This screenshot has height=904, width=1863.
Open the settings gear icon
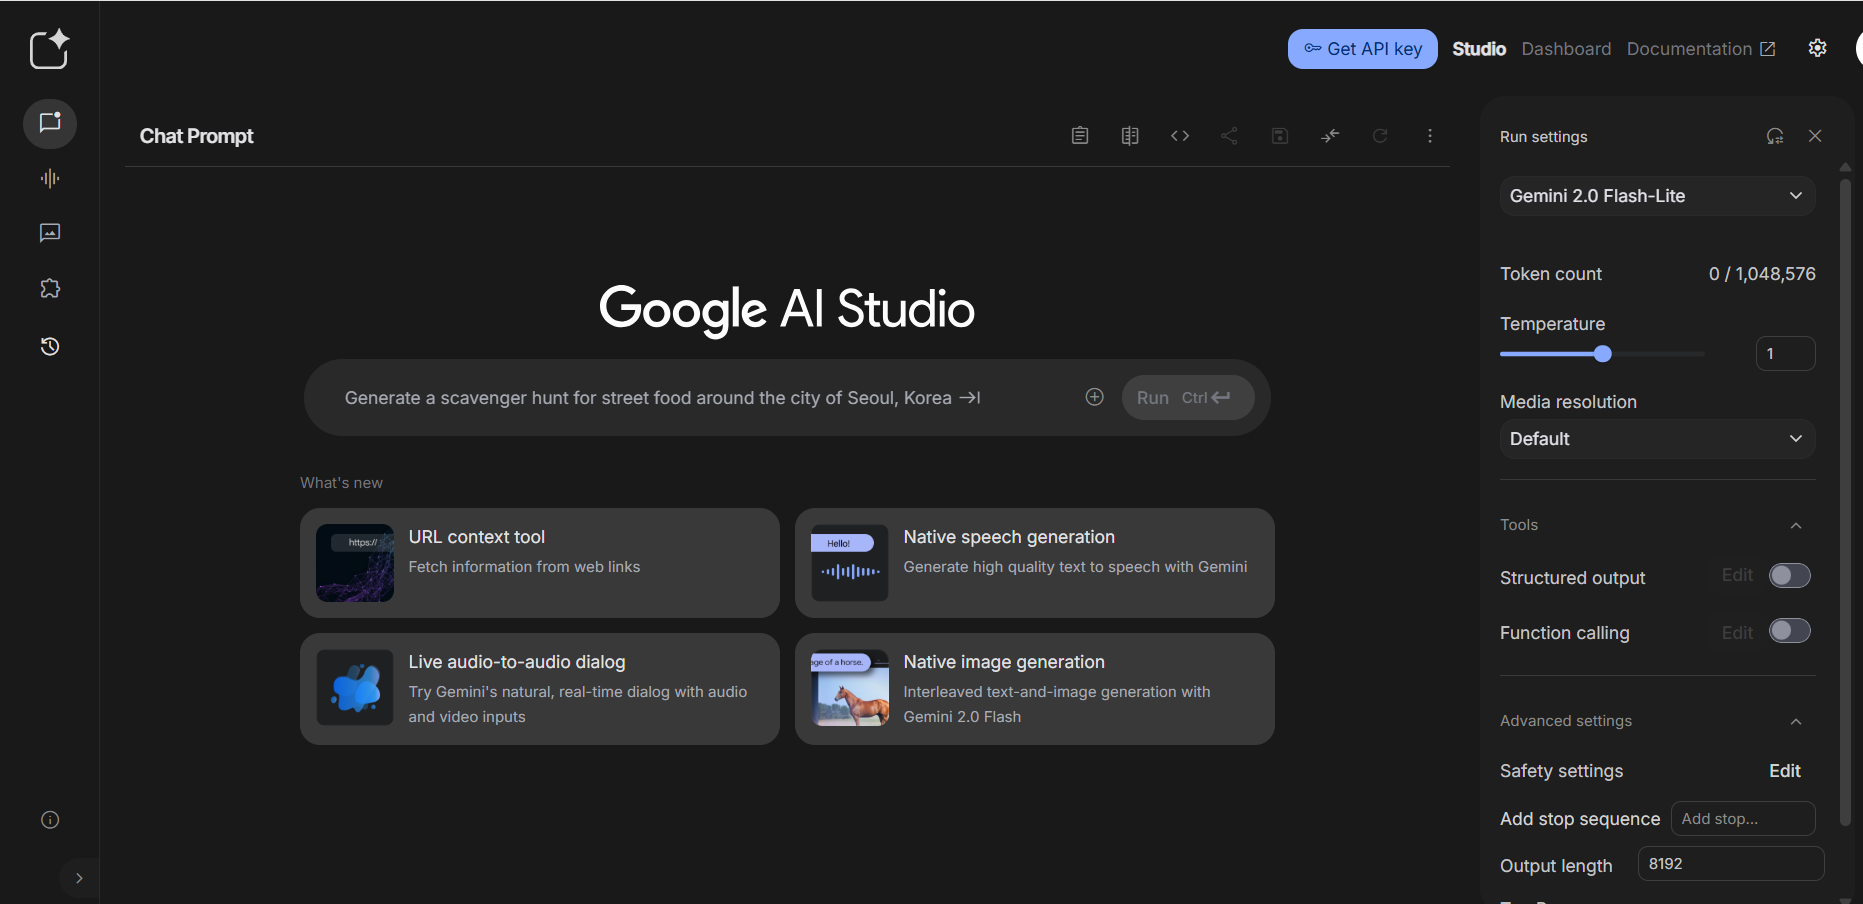coord(1818,48)
